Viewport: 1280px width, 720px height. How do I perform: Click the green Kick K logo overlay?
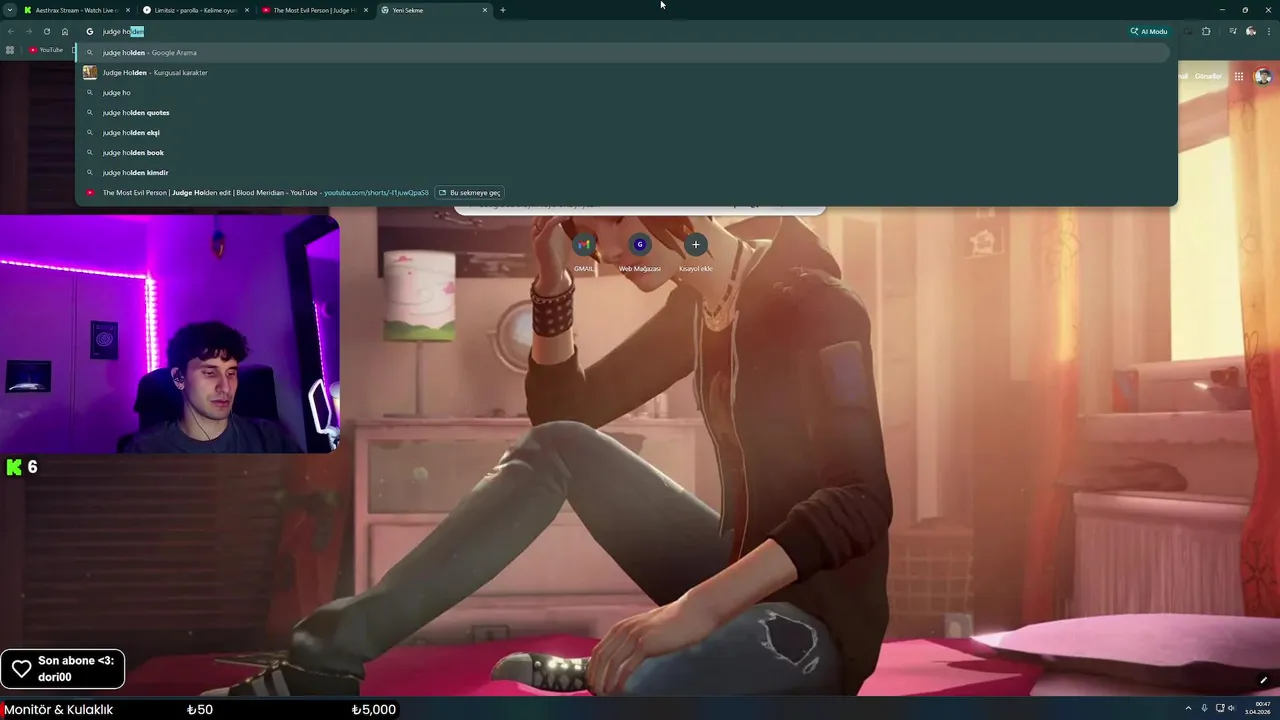coord(14,467)
